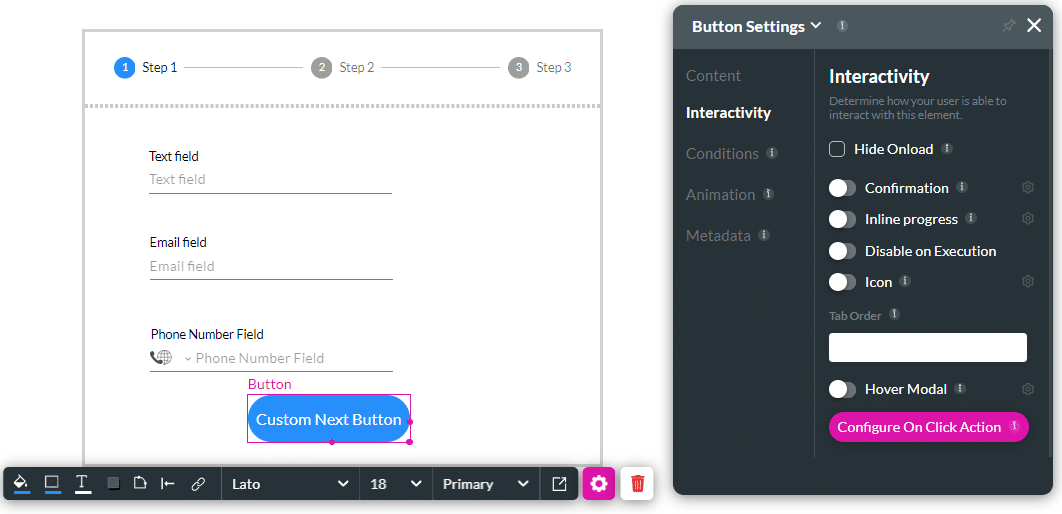This screenshot has width=1062, height=514.
Task: Expand the font size 18 dropdown
Action: coord(395,484)
